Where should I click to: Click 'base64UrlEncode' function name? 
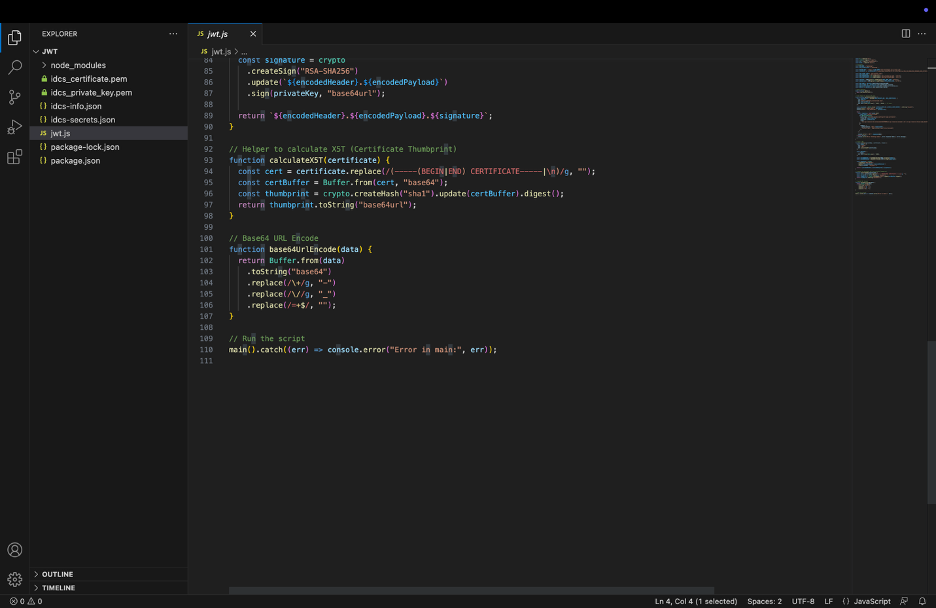coord(303,249)
